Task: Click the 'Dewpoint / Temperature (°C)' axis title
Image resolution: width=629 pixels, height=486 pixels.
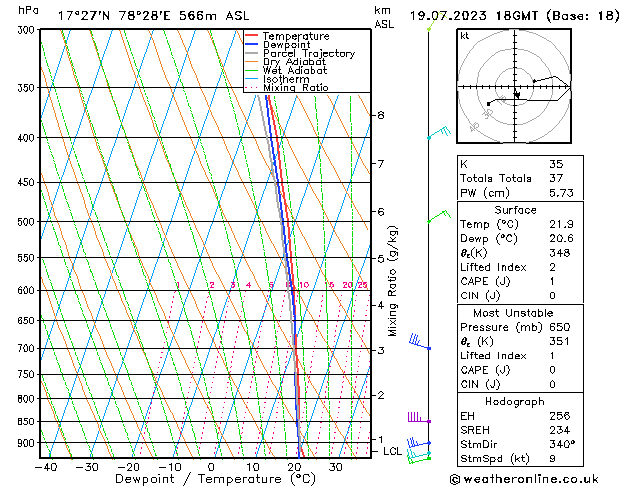Action: pos(215,479)
